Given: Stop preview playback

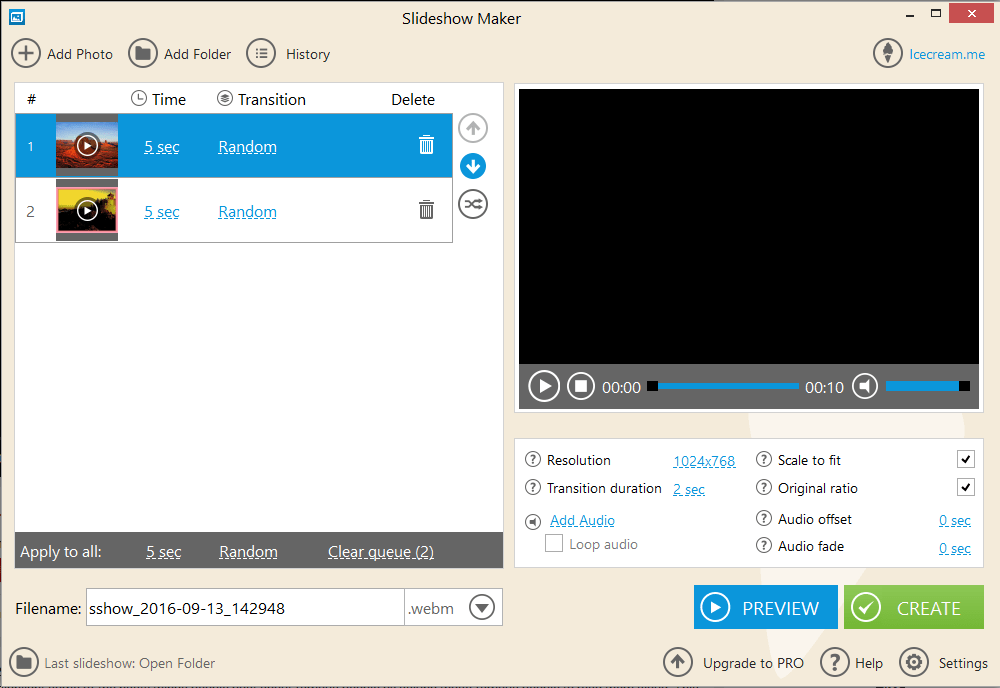Looking at the screenshot, I should (x=581, y=385).
